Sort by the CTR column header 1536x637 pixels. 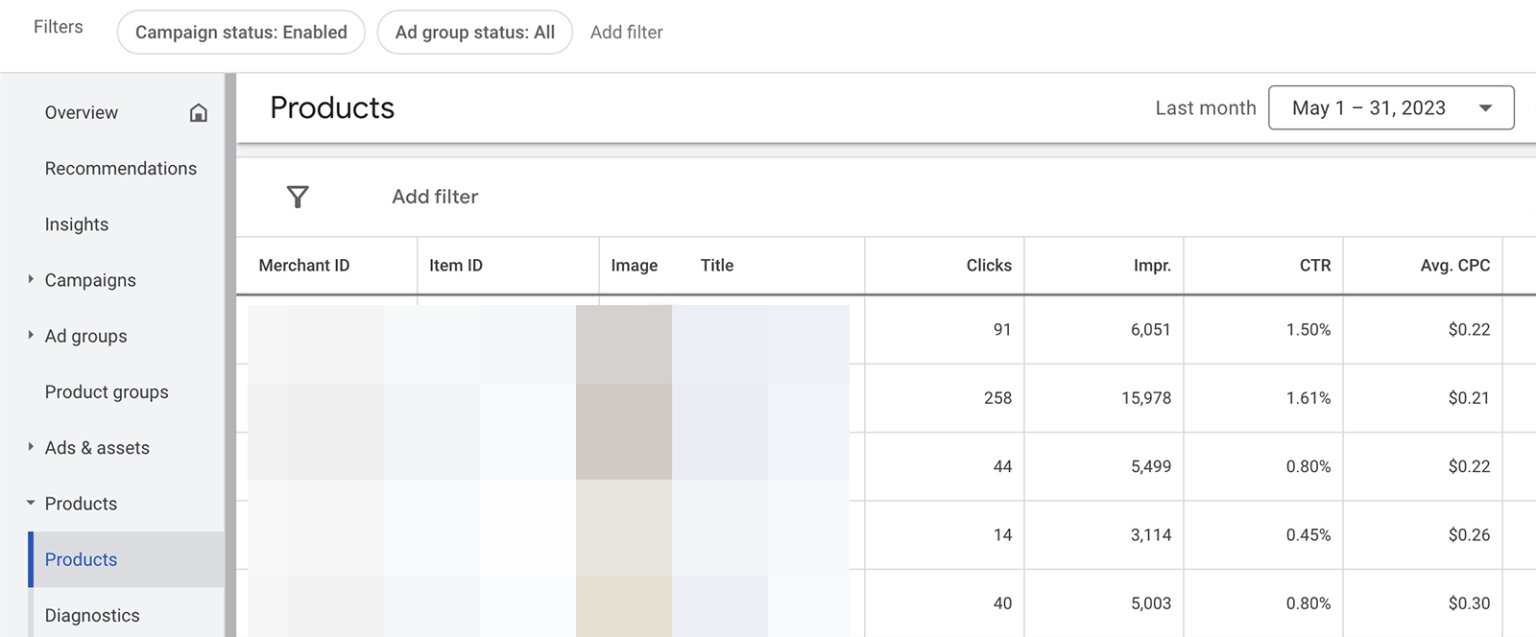(x=1315, y=266)
